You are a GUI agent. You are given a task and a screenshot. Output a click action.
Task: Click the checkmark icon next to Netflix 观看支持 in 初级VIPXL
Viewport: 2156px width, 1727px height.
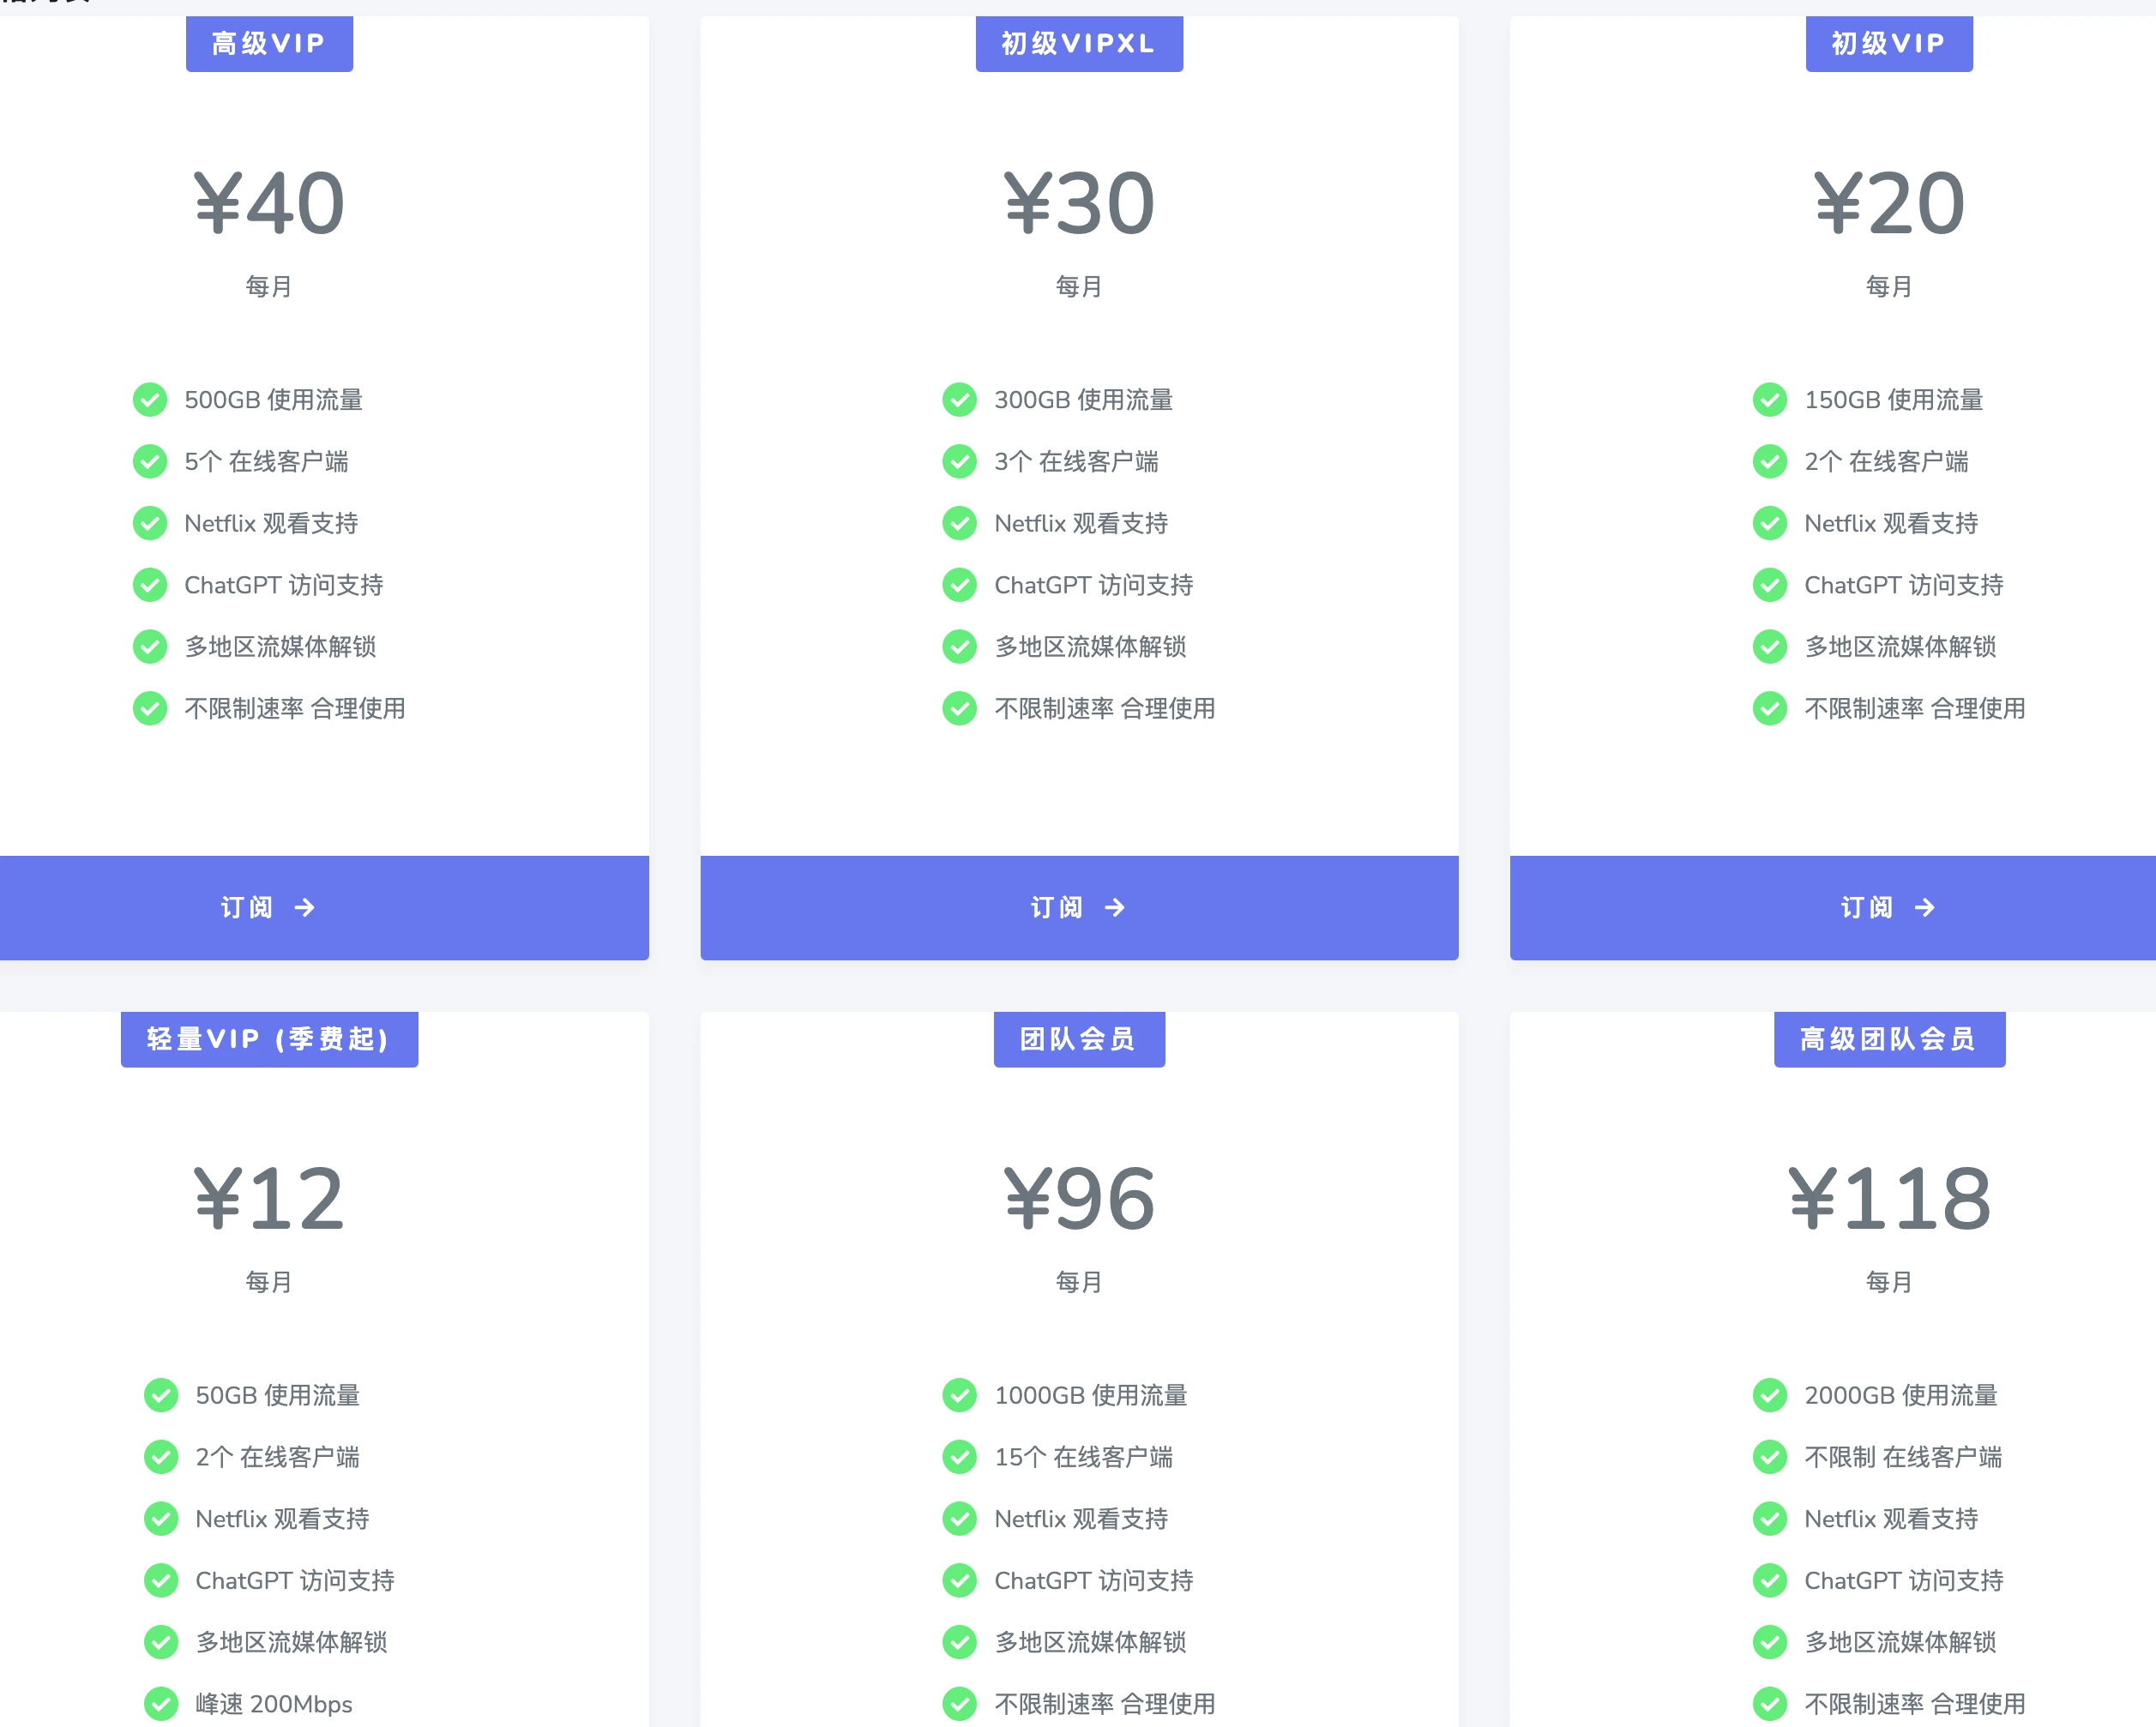pos(959,523)
